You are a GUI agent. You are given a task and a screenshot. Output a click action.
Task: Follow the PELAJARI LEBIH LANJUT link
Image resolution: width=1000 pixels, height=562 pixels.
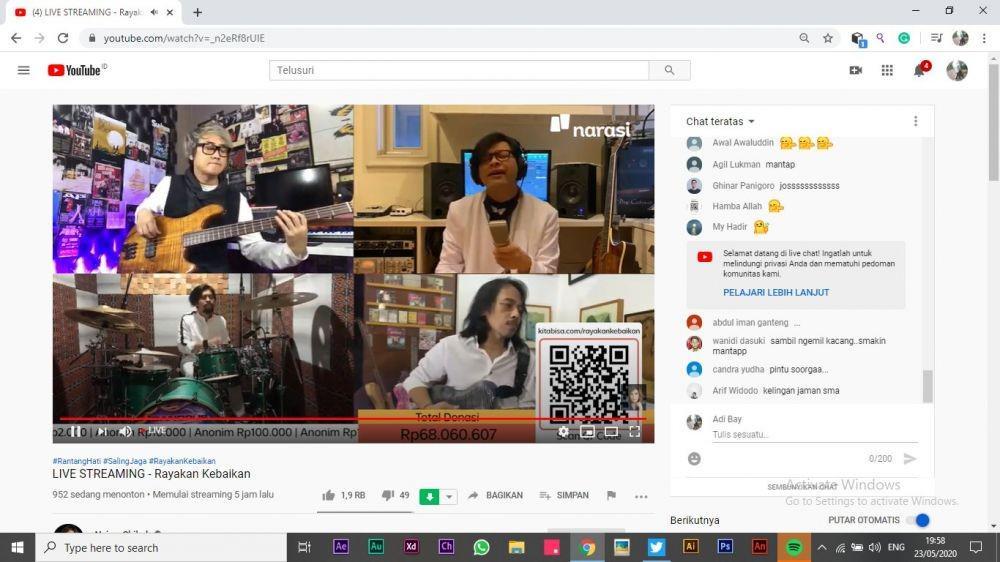pos(776,292)
